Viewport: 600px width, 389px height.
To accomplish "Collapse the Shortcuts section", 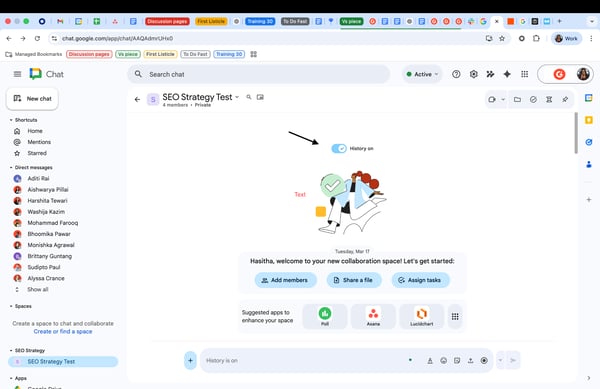I will [11, 120].
